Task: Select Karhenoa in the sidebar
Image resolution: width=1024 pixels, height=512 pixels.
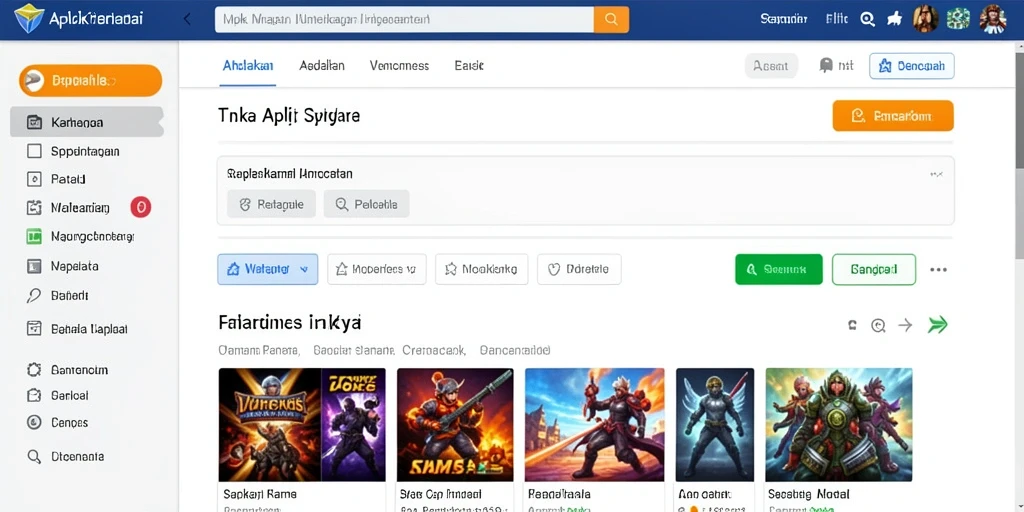Action: (x=86, y=122)
